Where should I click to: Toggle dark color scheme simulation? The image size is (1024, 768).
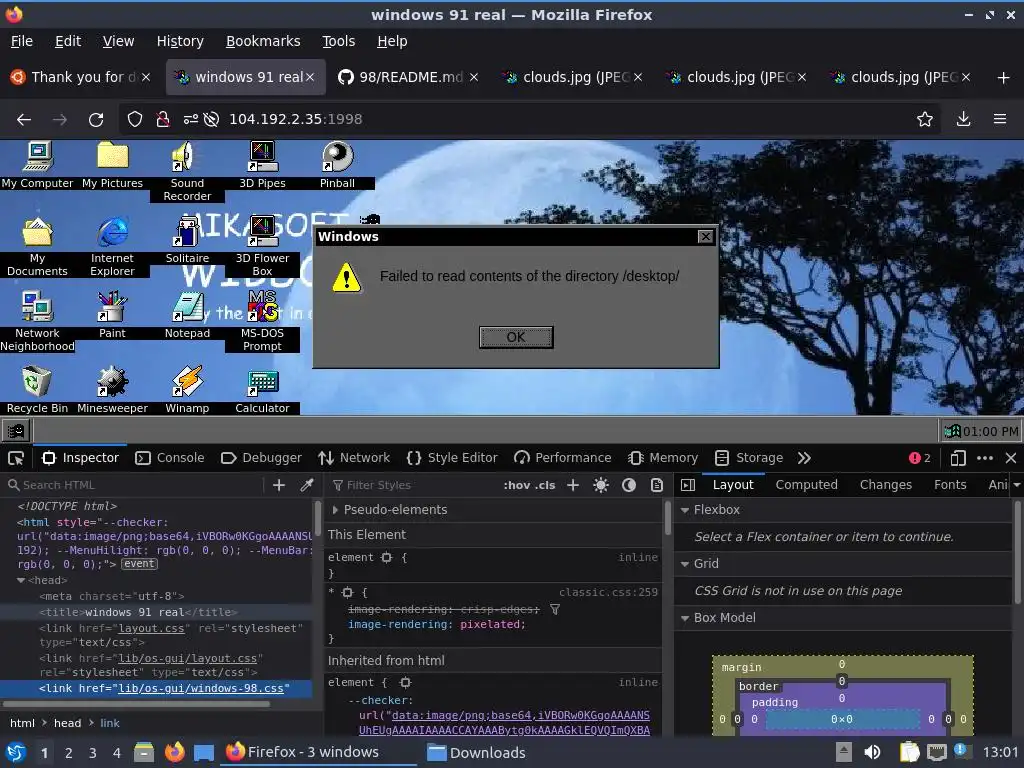click(x=629, y=485)
